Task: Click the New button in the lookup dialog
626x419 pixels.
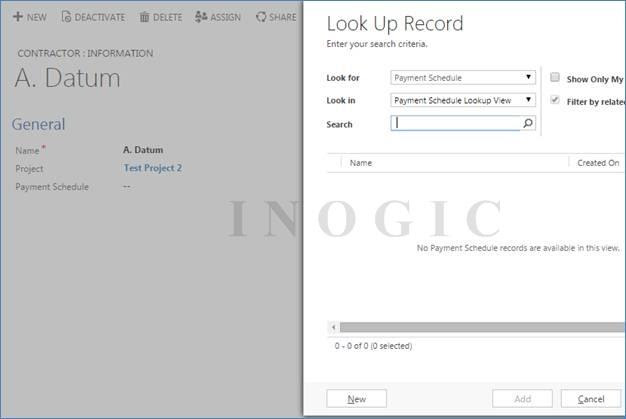Action: [357, 399]
